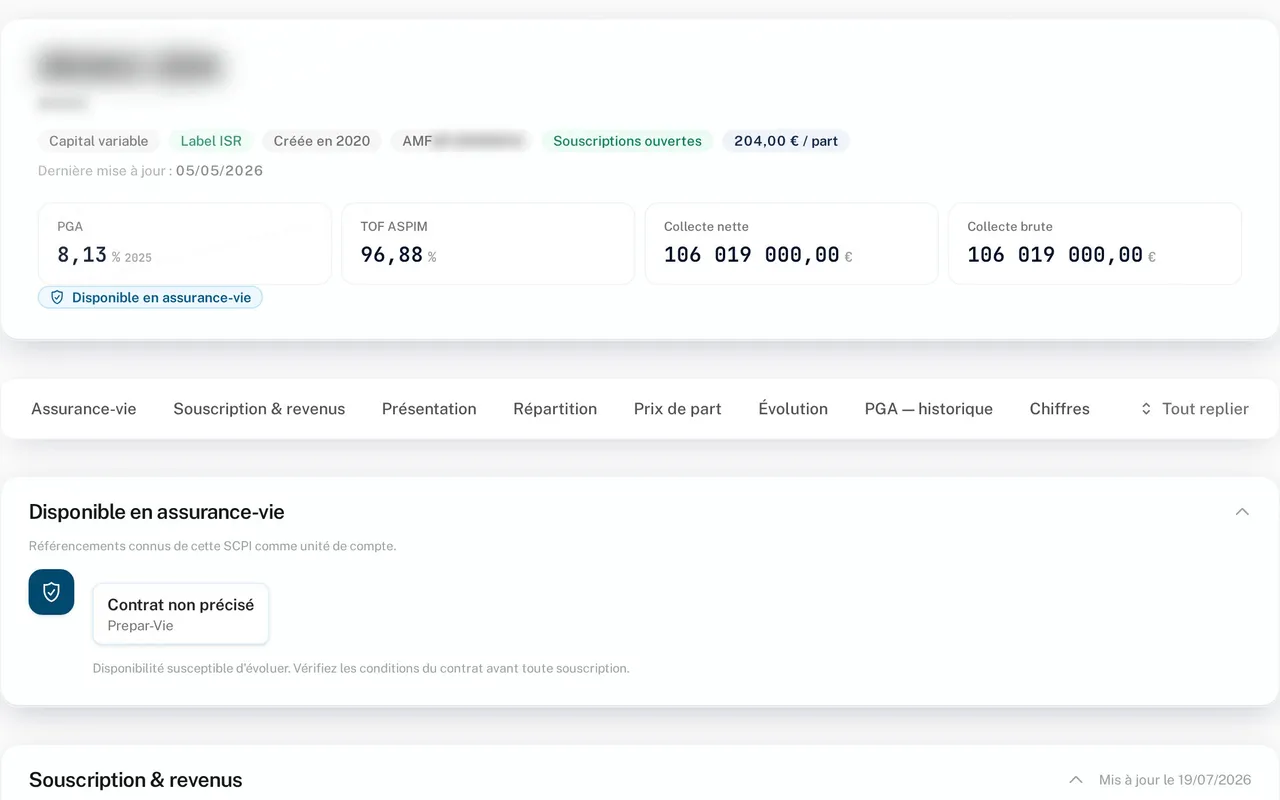The height and width of the screenshot is (800, 1280).
Task: Click the Souscription & revenus section heading
Action: [x=136, y=780]
